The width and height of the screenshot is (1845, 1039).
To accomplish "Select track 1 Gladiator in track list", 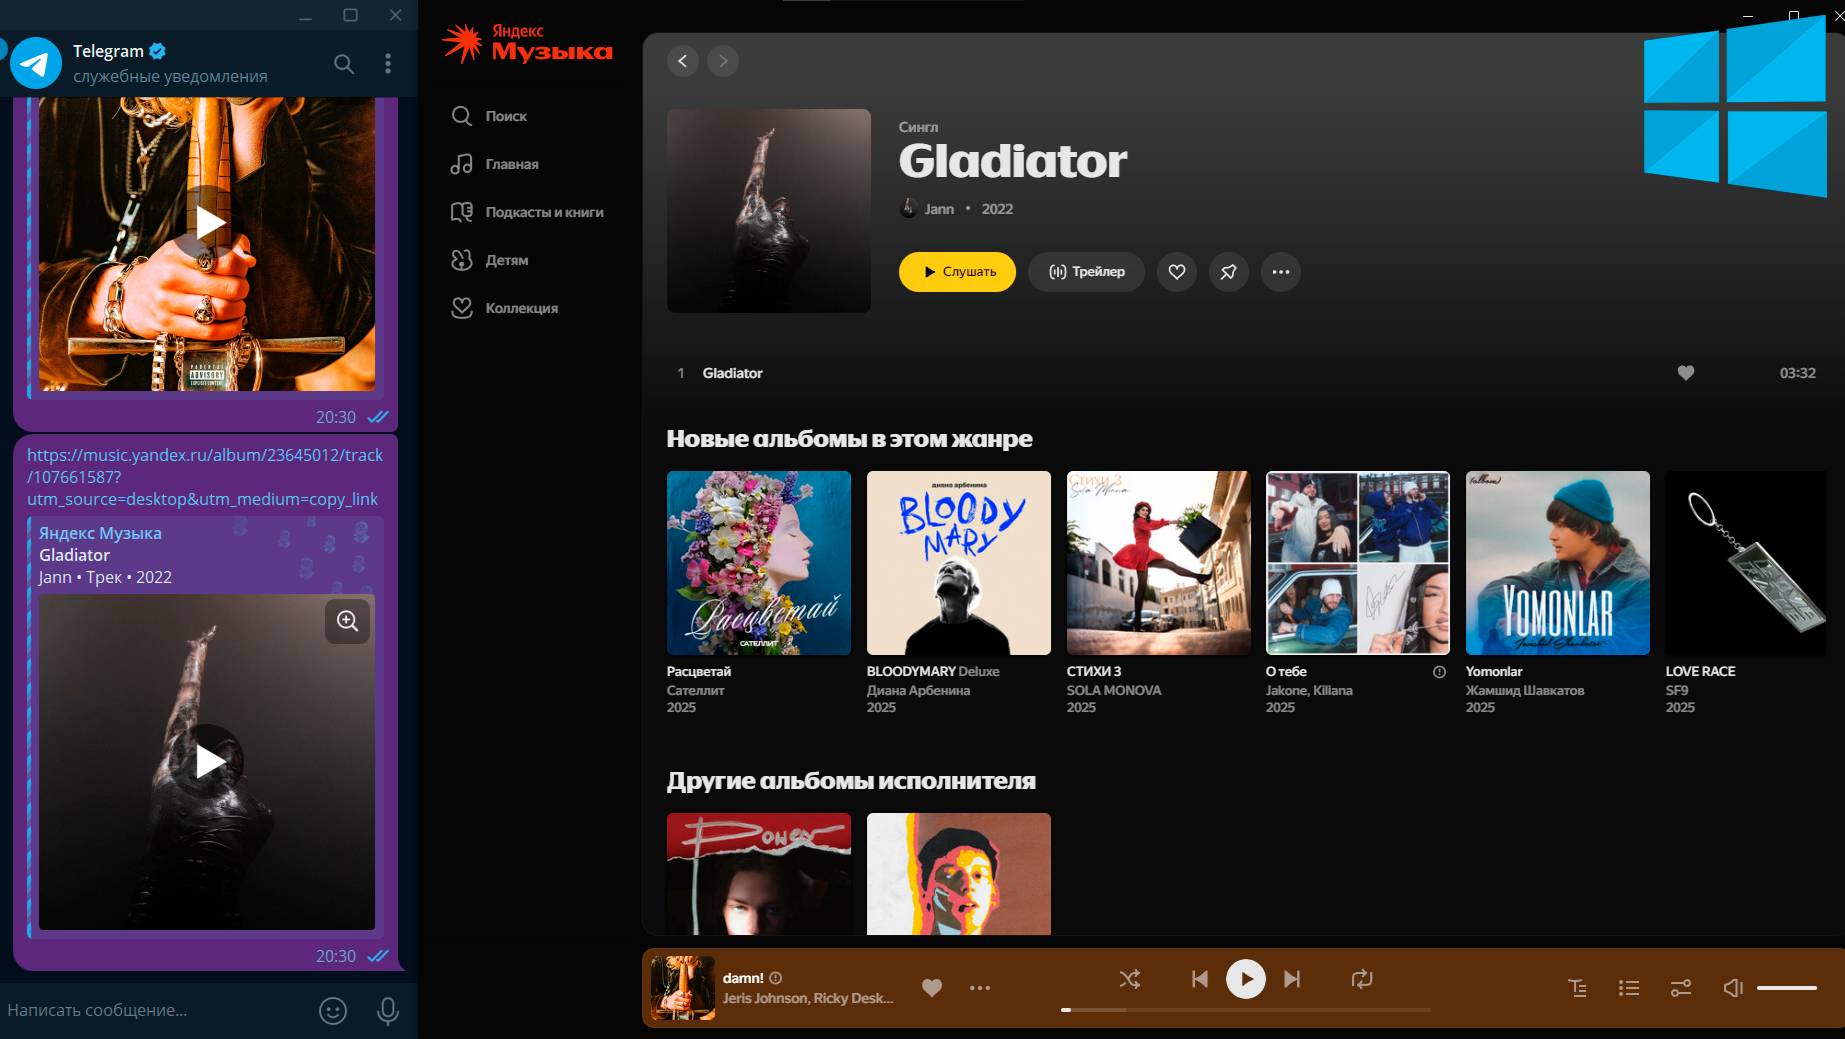I will coord(1245,373).
